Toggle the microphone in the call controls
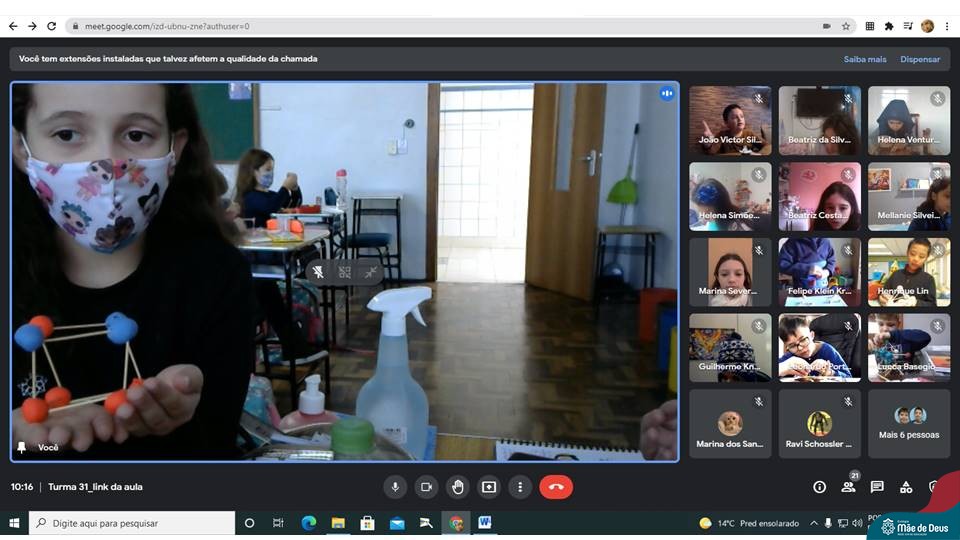This screenshot has width=960, height=540. tap(395, 487)
